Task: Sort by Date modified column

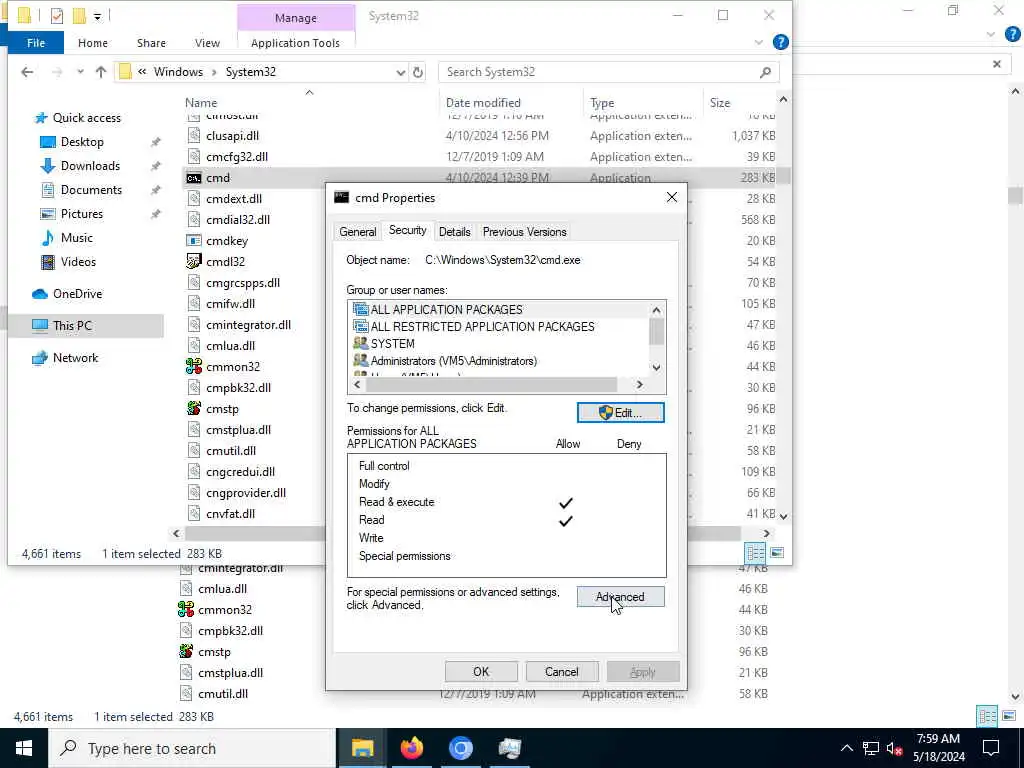Action: pyautogui.click(x=483, y=103)
